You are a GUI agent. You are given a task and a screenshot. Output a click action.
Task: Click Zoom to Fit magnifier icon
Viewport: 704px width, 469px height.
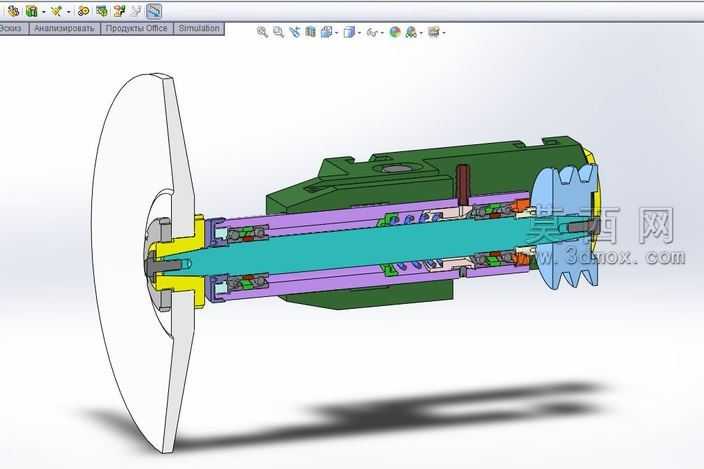point(262,32)
